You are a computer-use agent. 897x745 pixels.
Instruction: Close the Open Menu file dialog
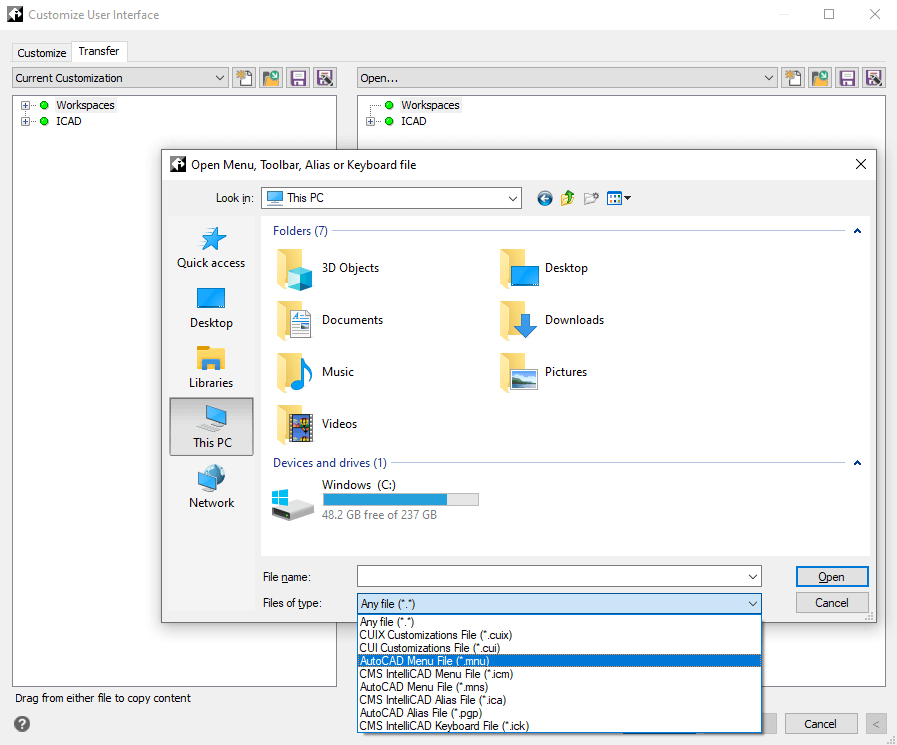[860, 165]
